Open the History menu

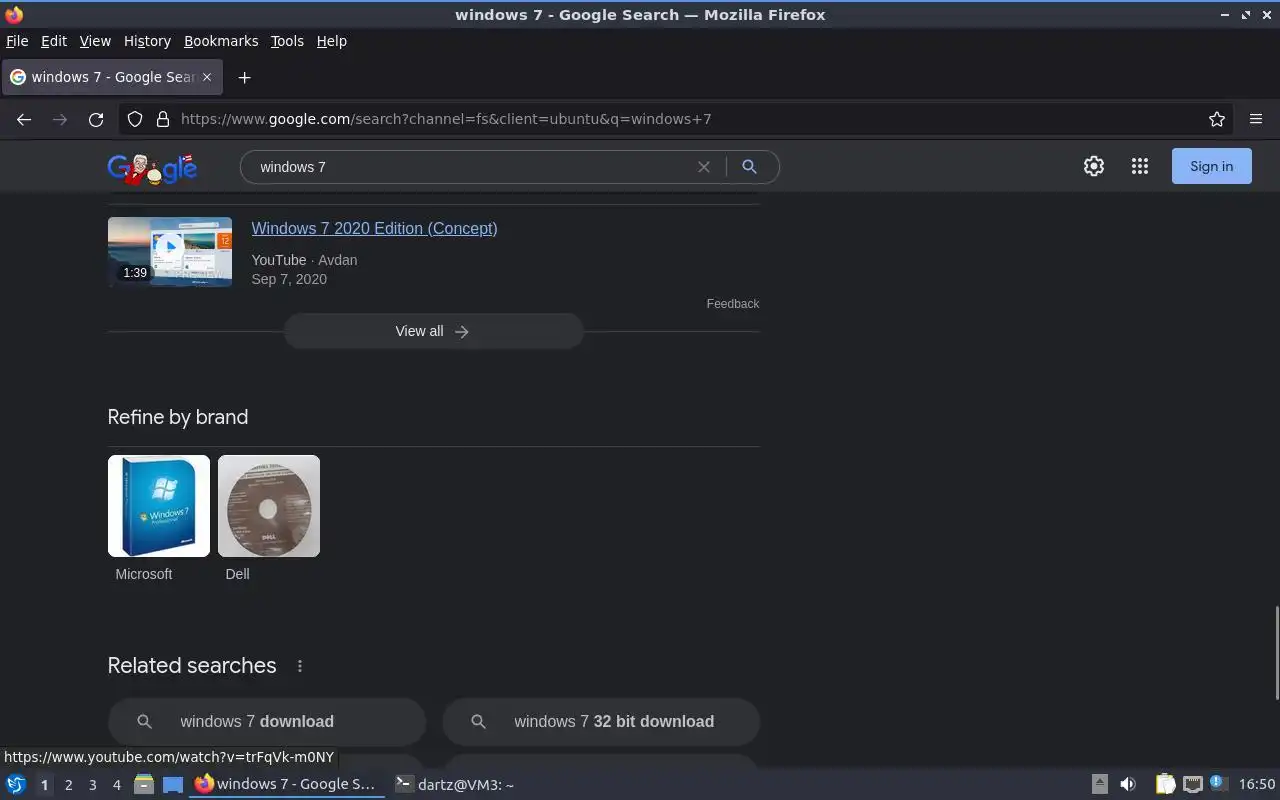click(x=147, y=41)
